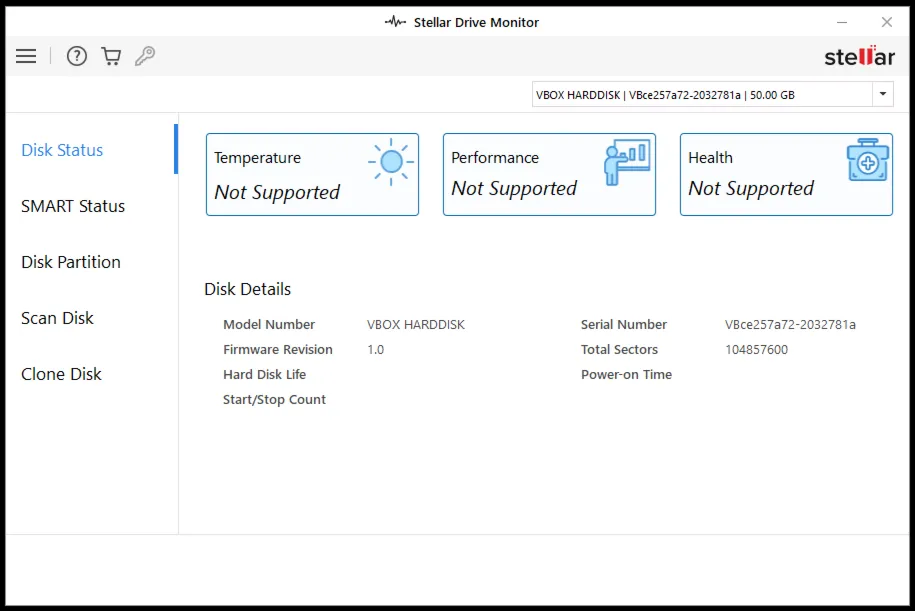Click the sectors value 104857600
The height and width of the screenshot is (611, 915).
[756, 350]
